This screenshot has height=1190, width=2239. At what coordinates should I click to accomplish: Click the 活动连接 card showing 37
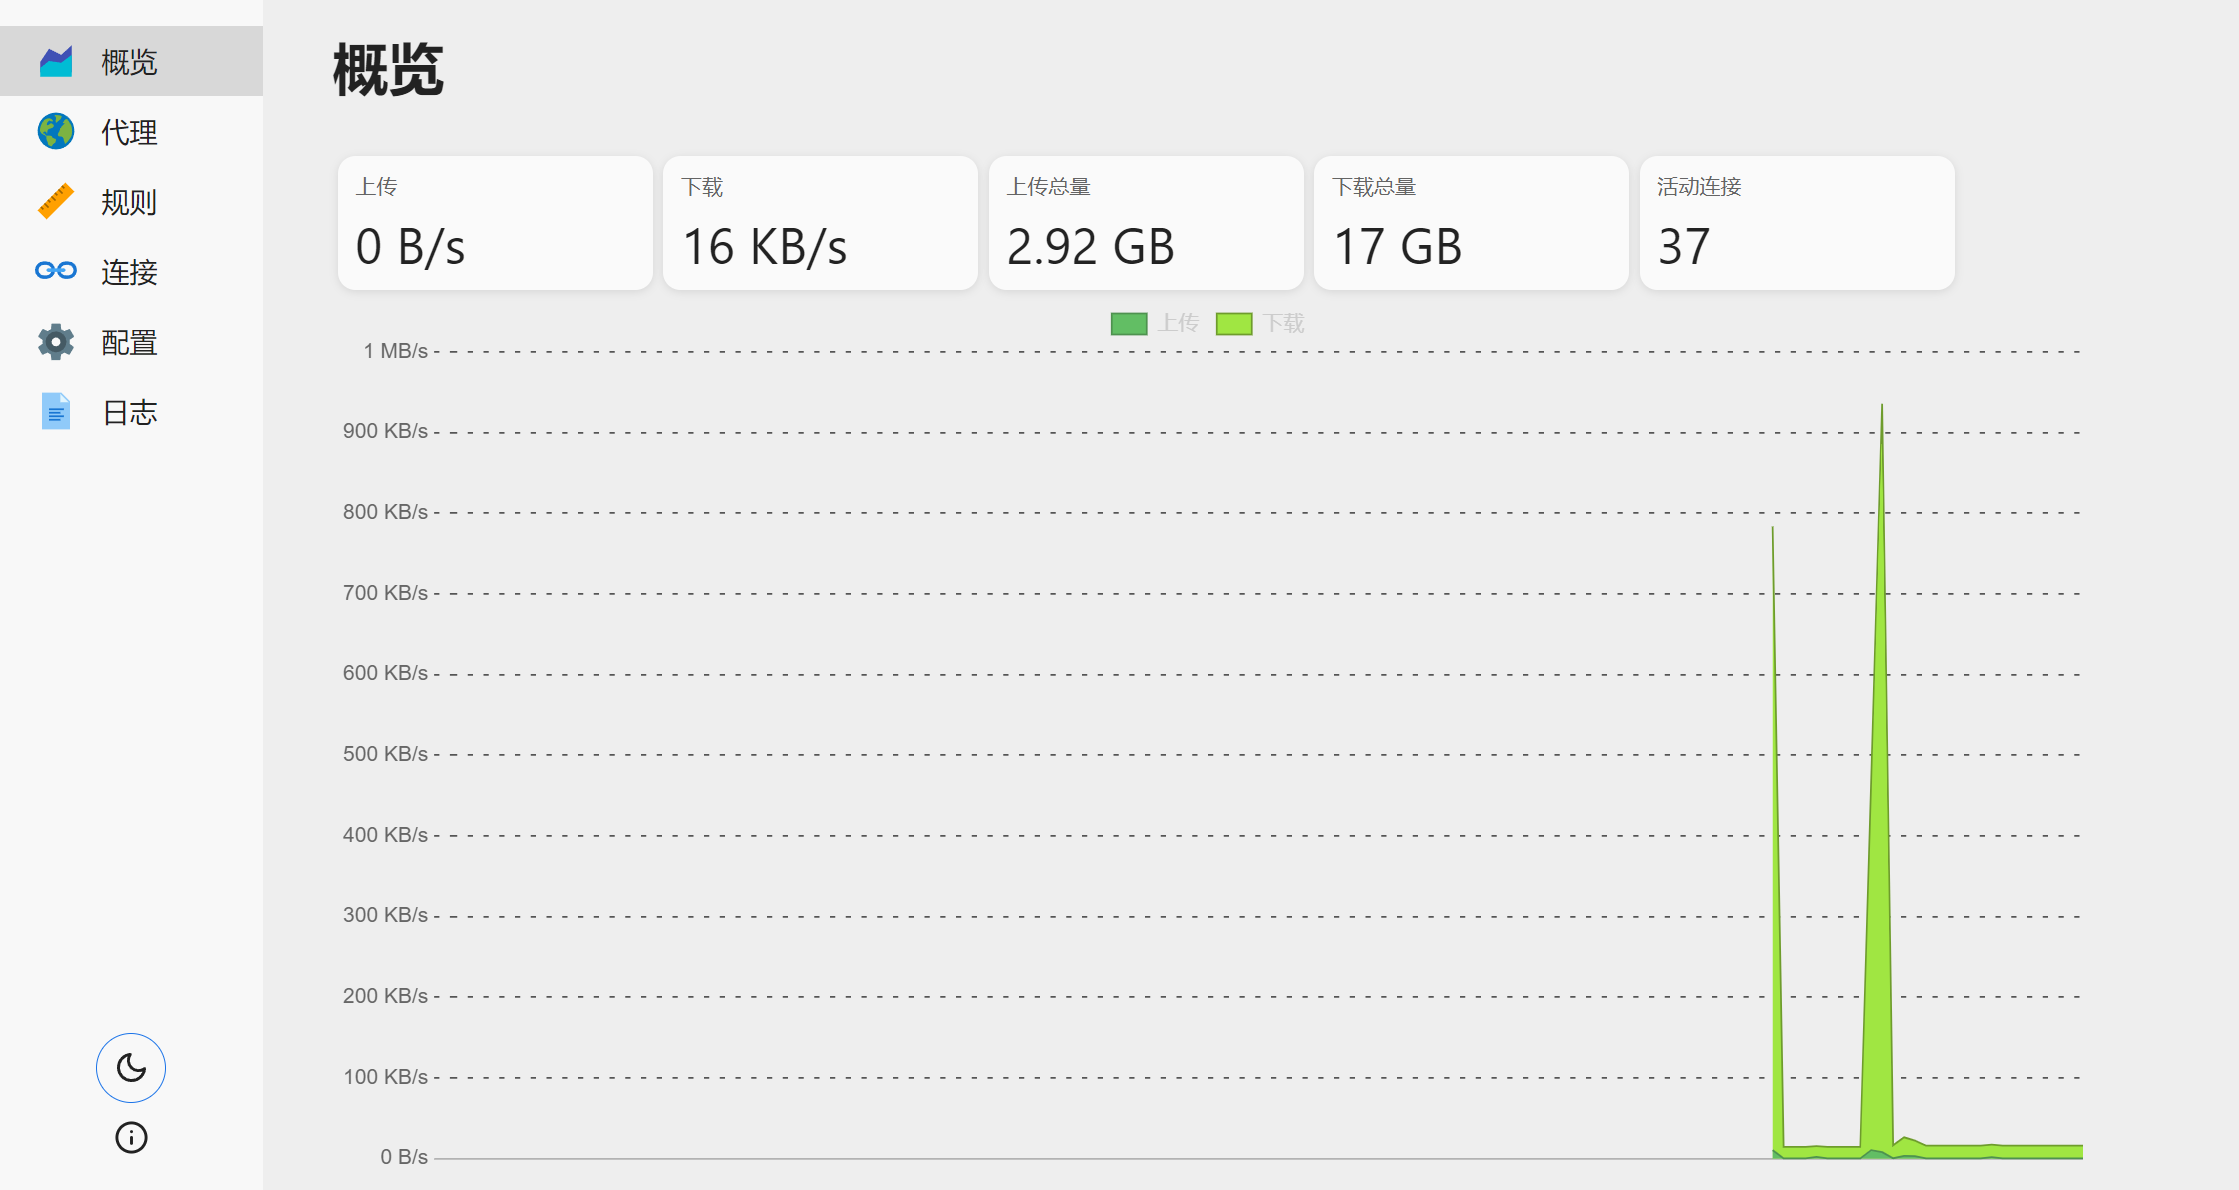click(x=1797, y=223)
